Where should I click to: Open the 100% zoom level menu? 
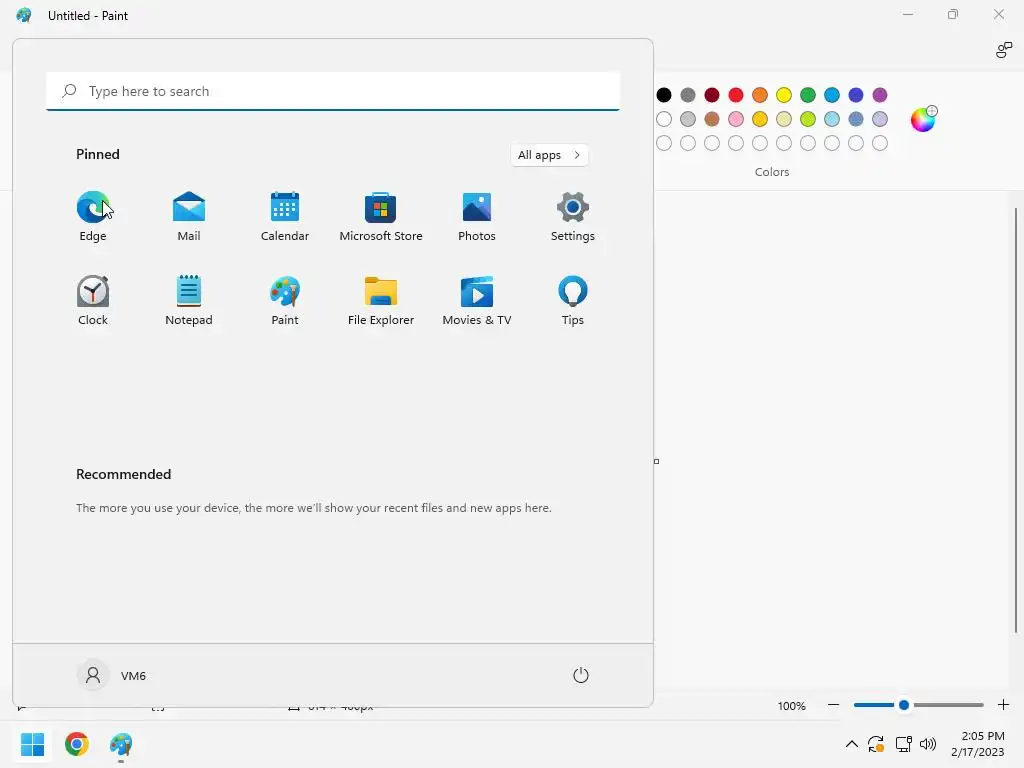792,706
